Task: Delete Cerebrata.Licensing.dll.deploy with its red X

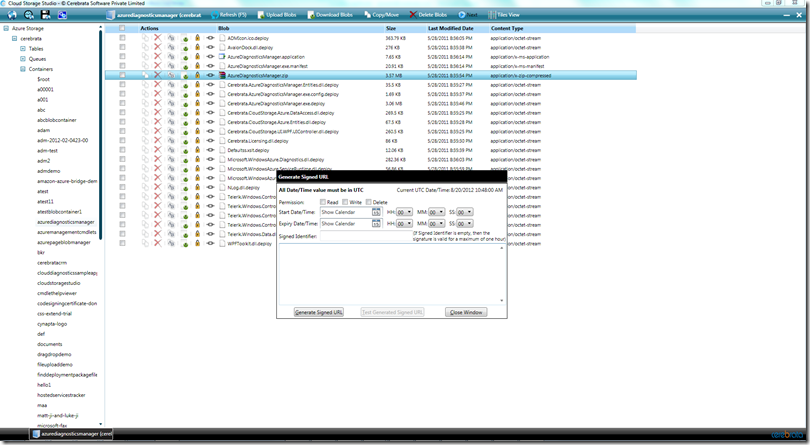Action: [x=158, y=141]
